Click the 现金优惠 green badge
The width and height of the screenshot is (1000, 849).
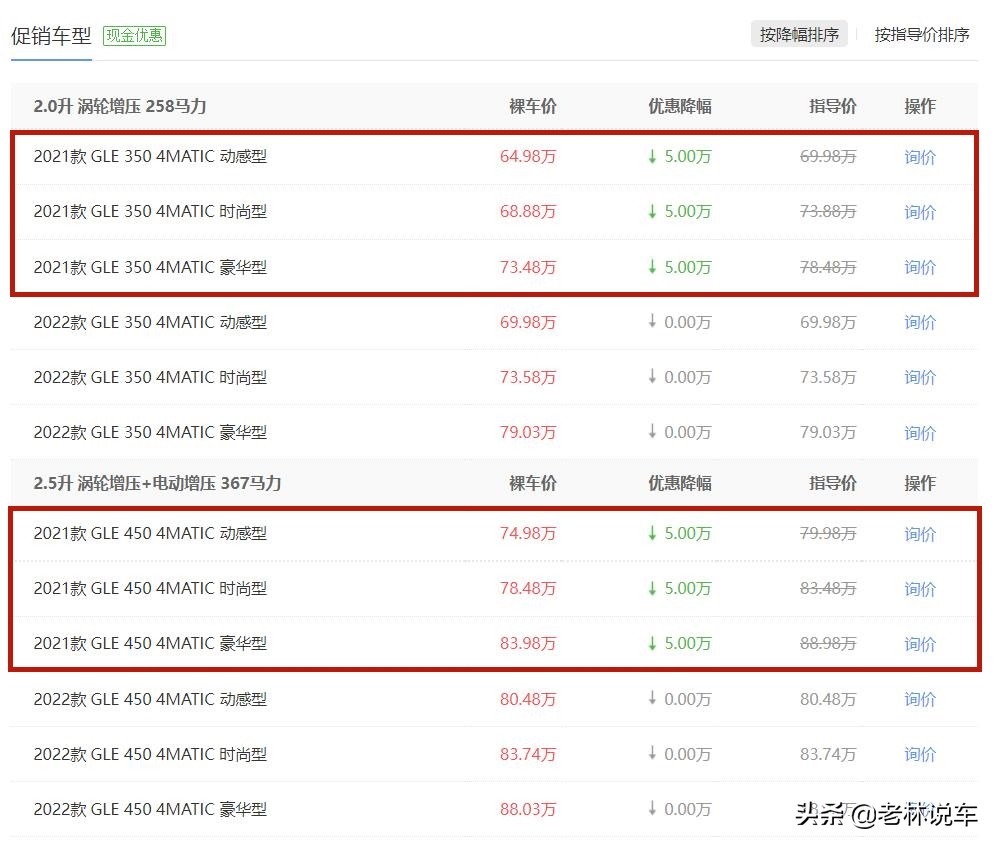click(x=134, y=37)
